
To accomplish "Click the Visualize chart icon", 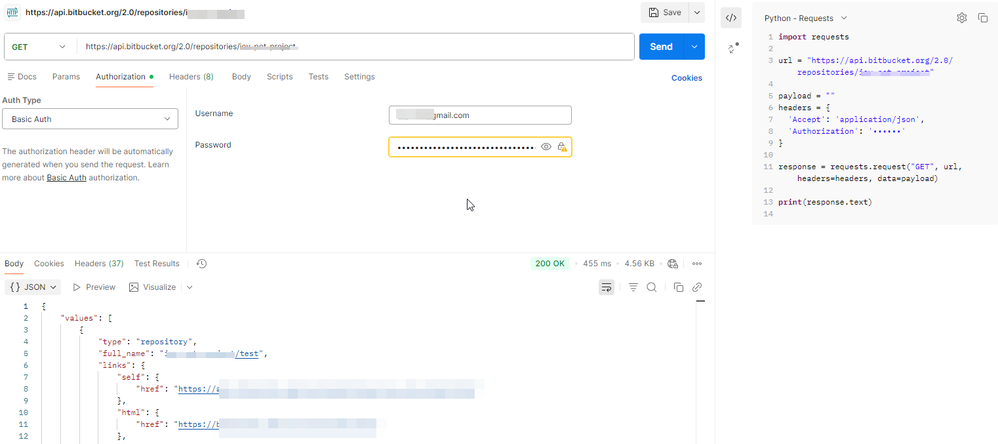I will (x=134, y=288).
